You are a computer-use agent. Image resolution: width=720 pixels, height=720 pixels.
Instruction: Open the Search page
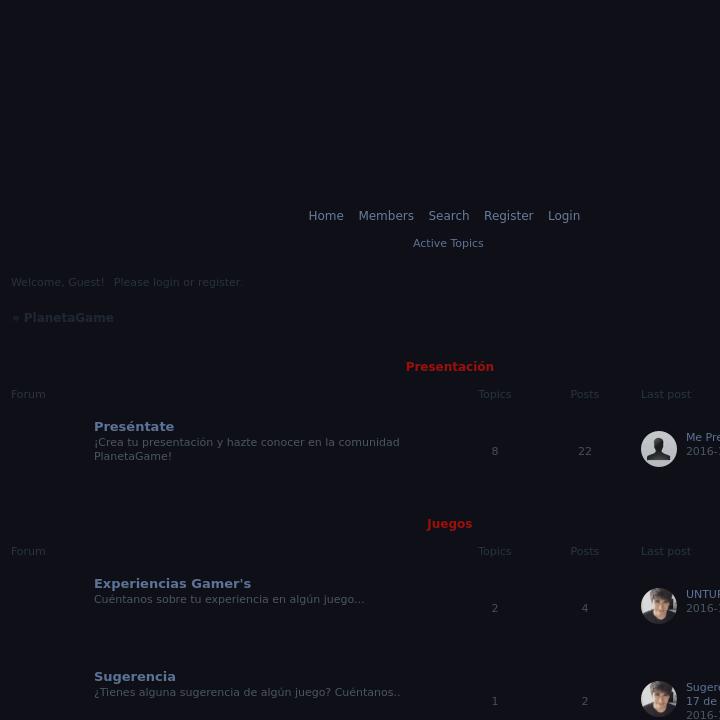(449, 216)
